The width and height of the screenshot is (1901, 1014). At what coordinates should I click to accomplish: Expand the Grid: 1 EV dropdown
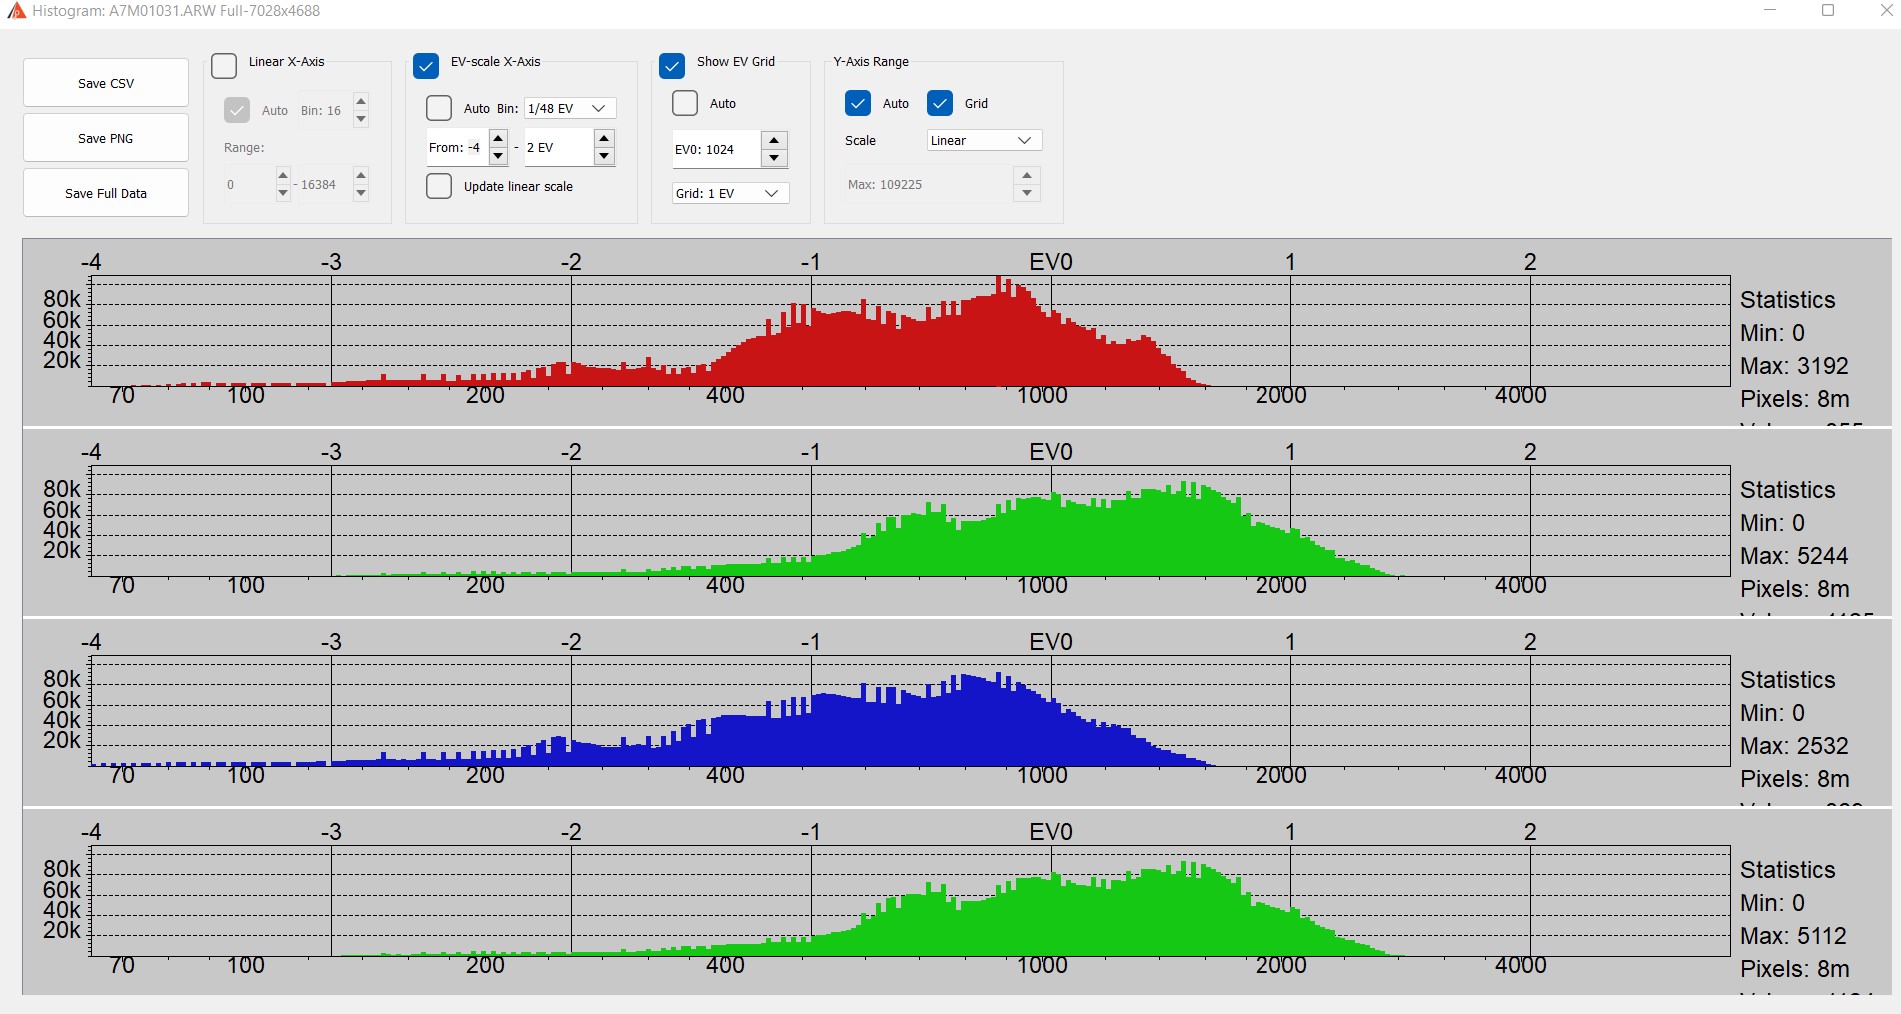tap(730, 193)
